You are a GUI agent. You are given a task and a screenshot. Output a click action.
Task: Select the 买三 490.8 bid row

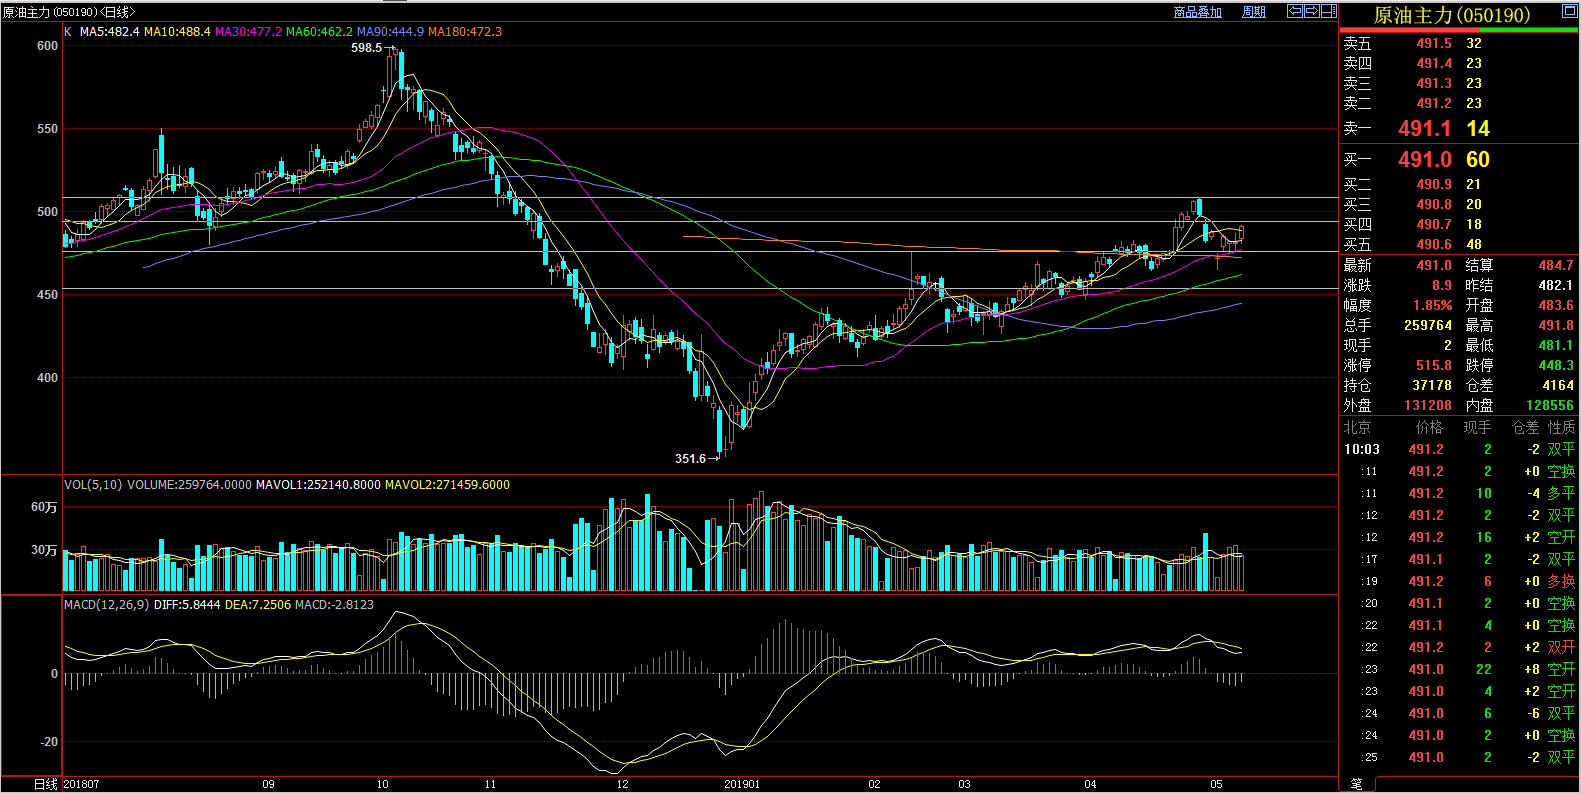1458,204
